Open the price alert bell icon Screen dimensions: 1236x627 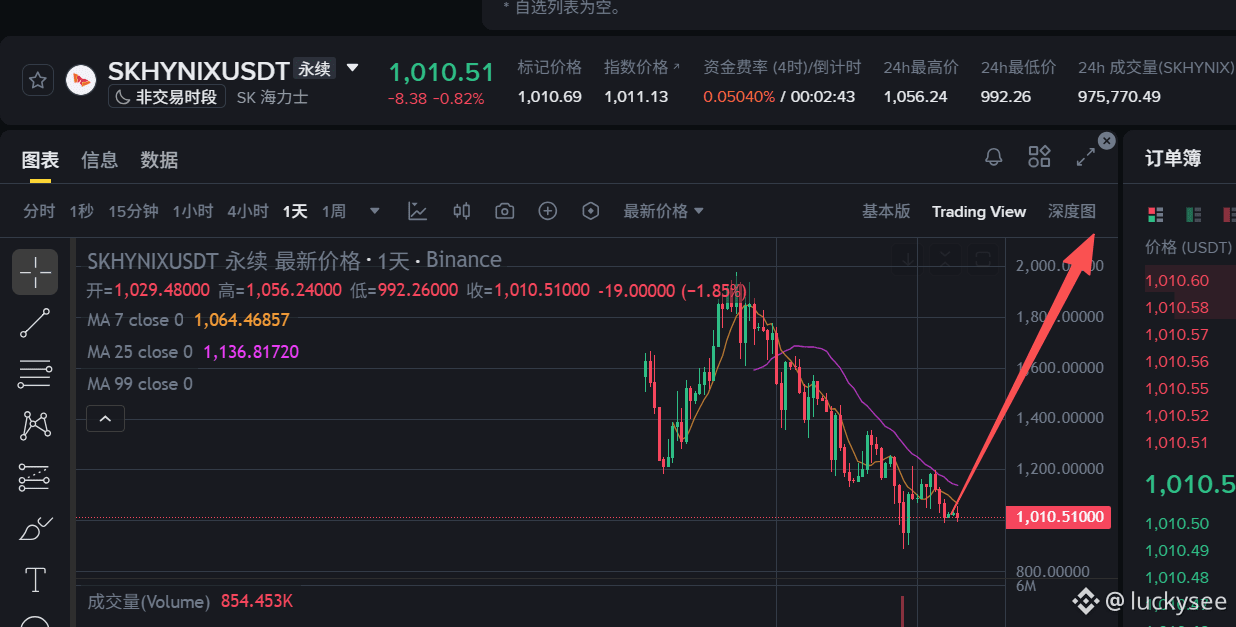[x=994, y=157]
